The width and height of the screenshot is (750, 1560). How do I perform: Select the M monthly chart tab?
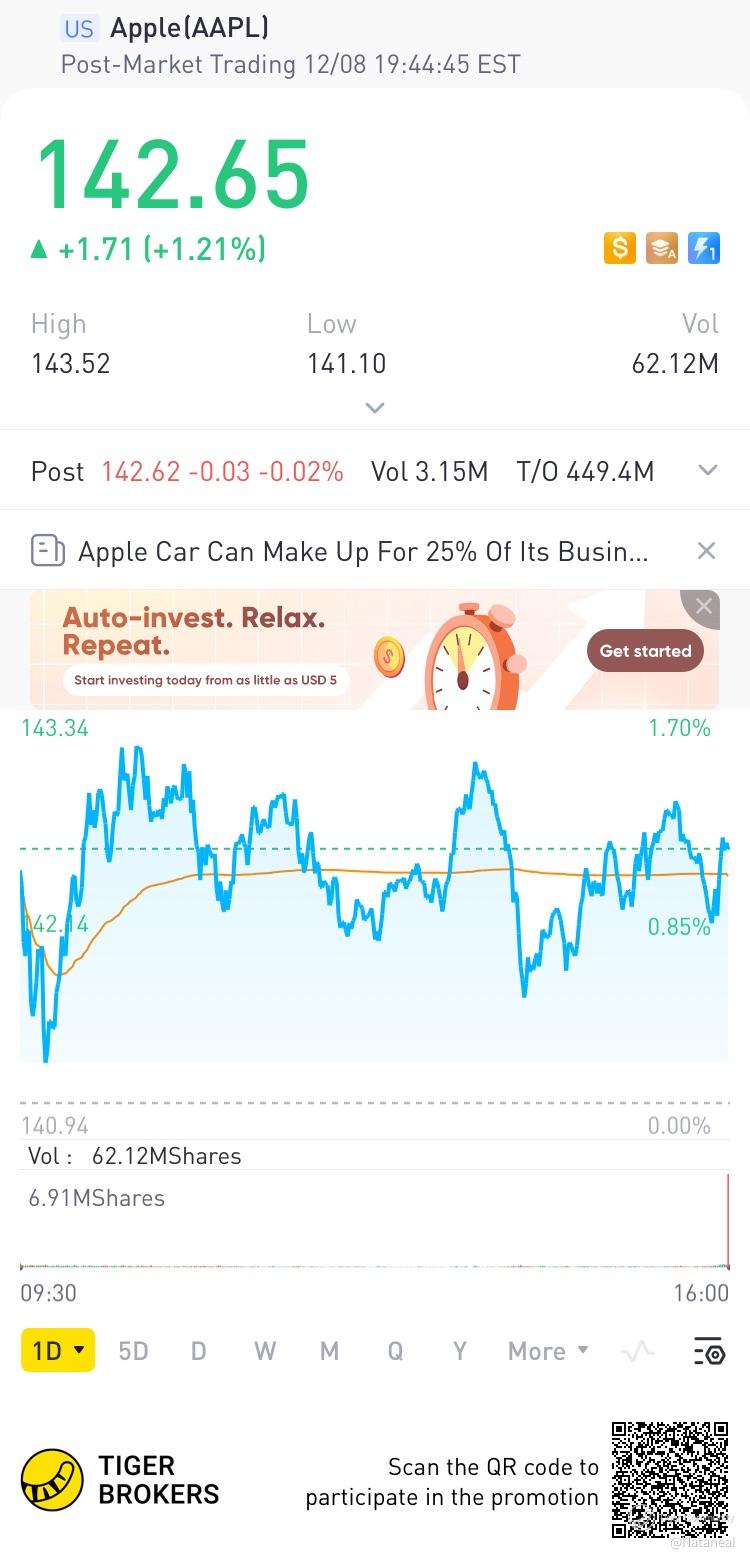(x=329, y=1351)
